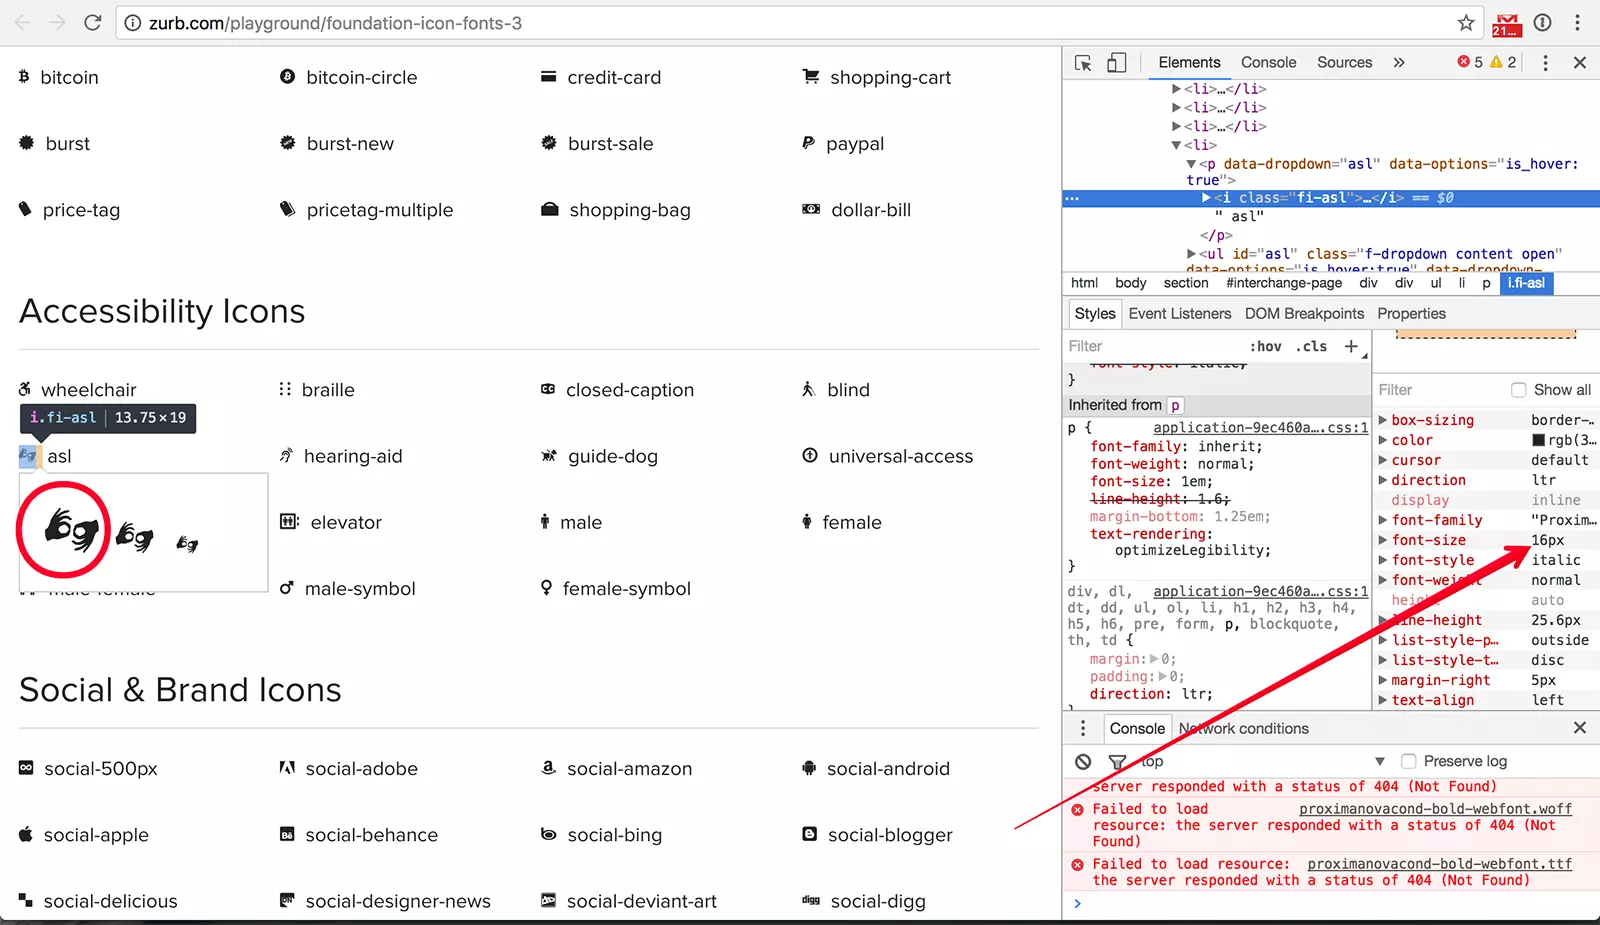
Task: Open the console drawer three-dot menu
Action: click(1082, 728)
